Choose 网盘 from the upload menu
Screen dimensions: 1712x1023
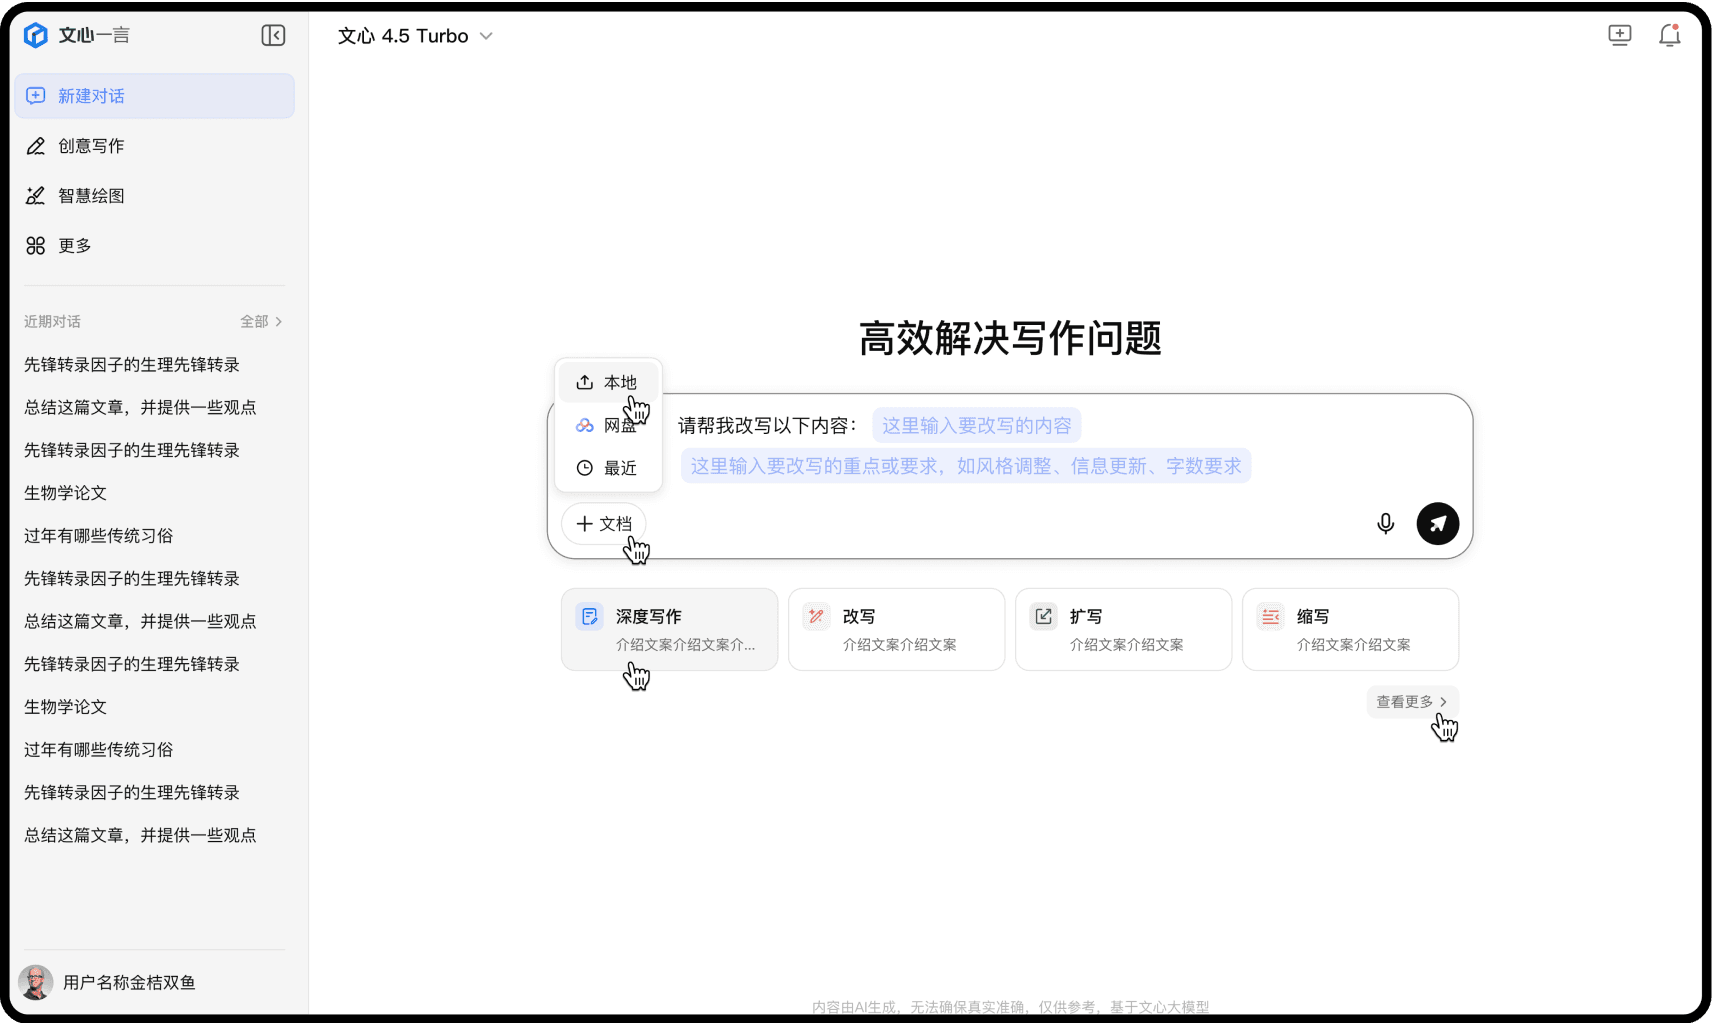608,426
